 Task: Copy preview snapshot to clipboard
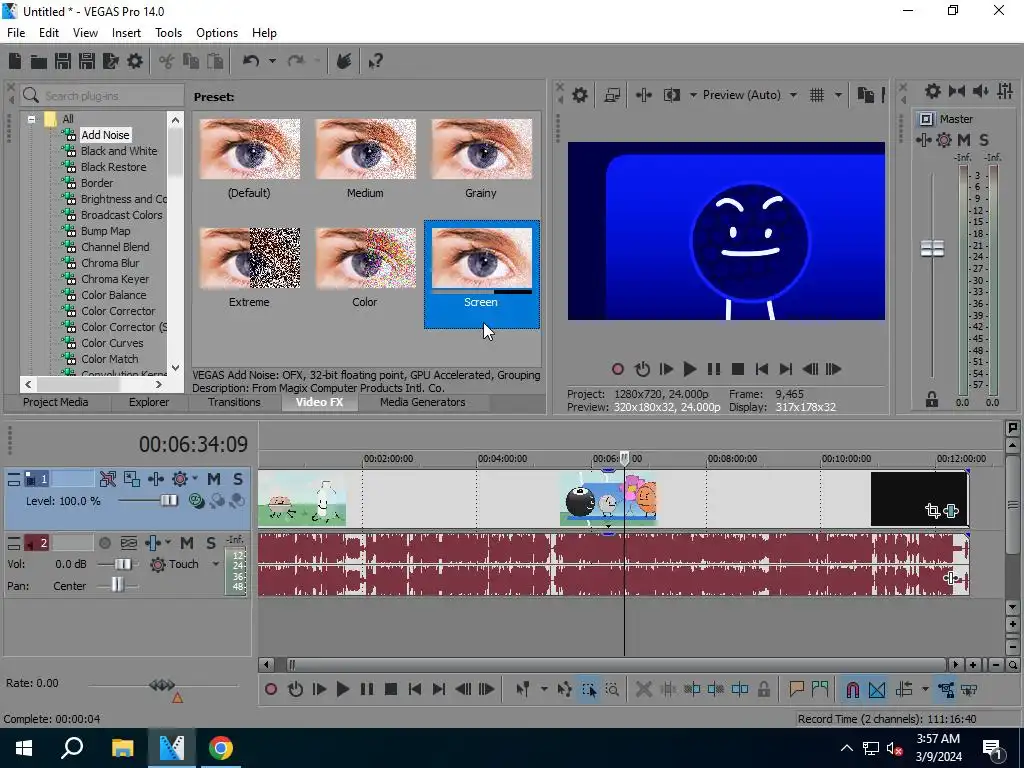pyautogui.click(x=865, y=95)
